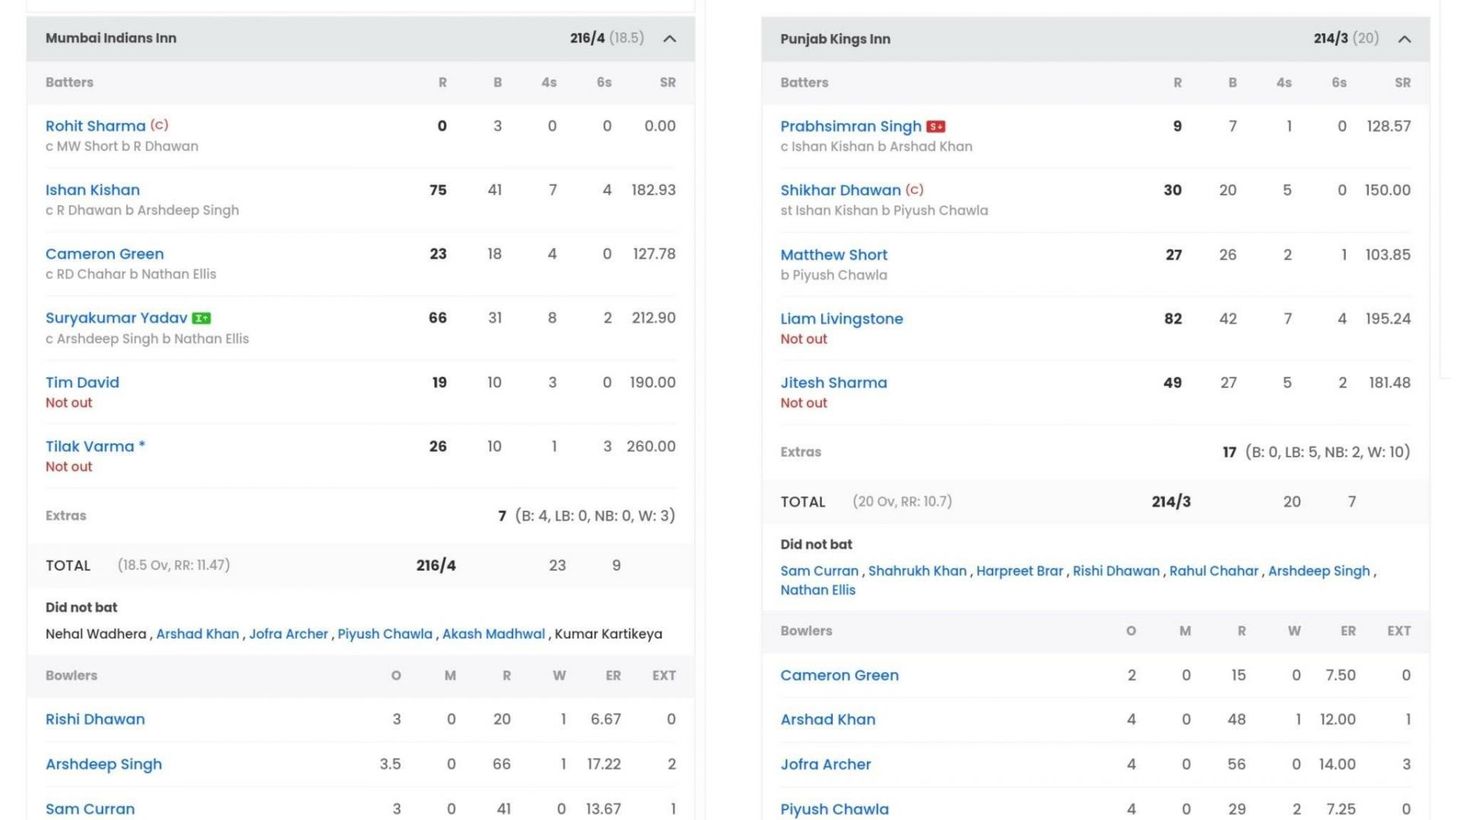
Task: Click Jofra Archer in Punjab's bowling table
Action: 826,763
